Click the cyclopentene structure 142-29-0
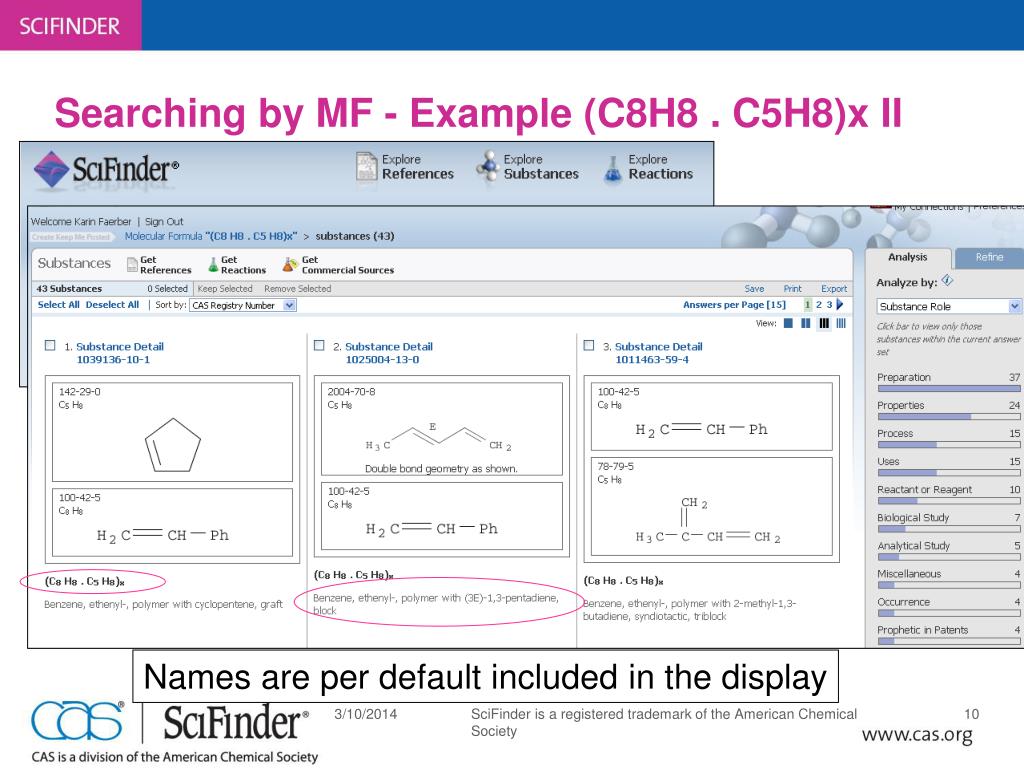The width and height of the screenshot is (1024, 768). point(172,432)
